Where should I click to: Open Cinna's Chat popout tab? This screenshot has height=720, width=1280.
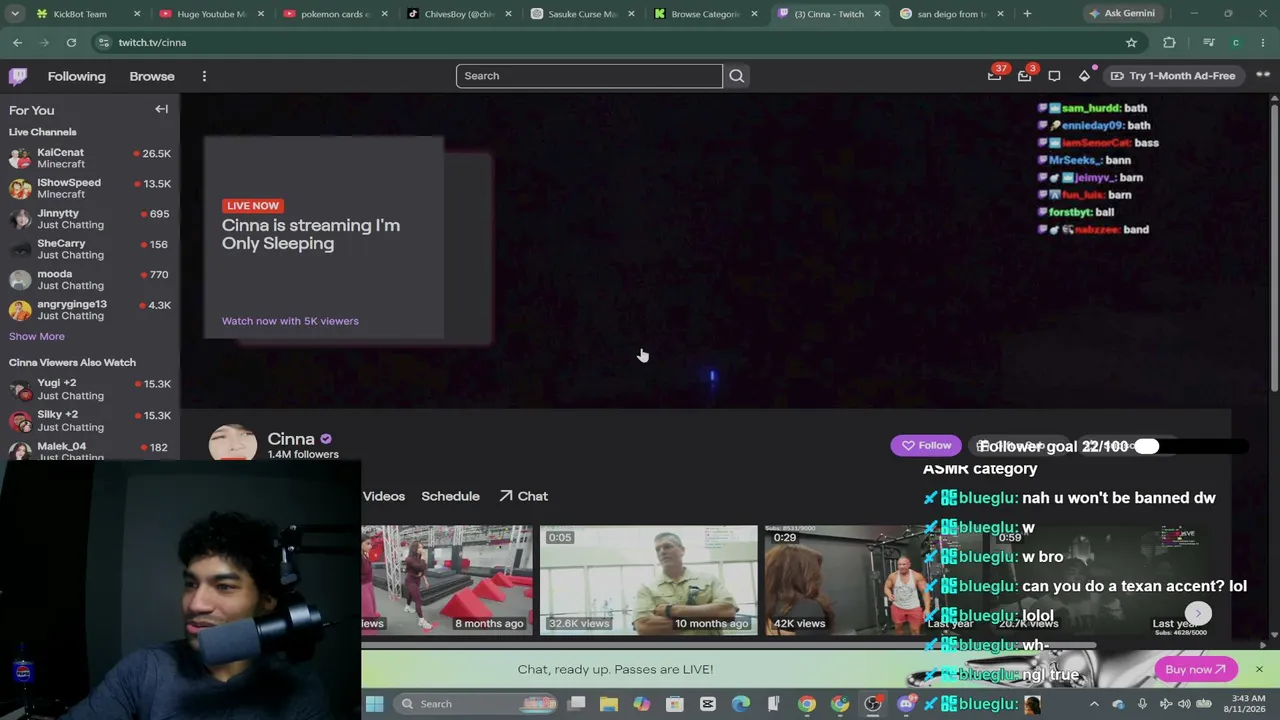[x=524, y=496]
